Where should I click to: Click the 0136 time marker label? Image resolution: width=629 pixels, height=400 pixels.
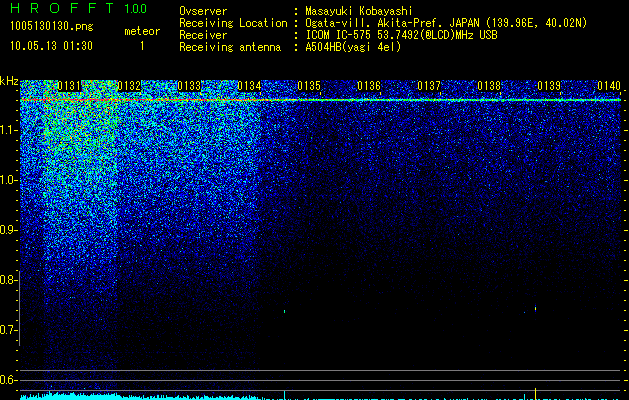click(369, 86)
